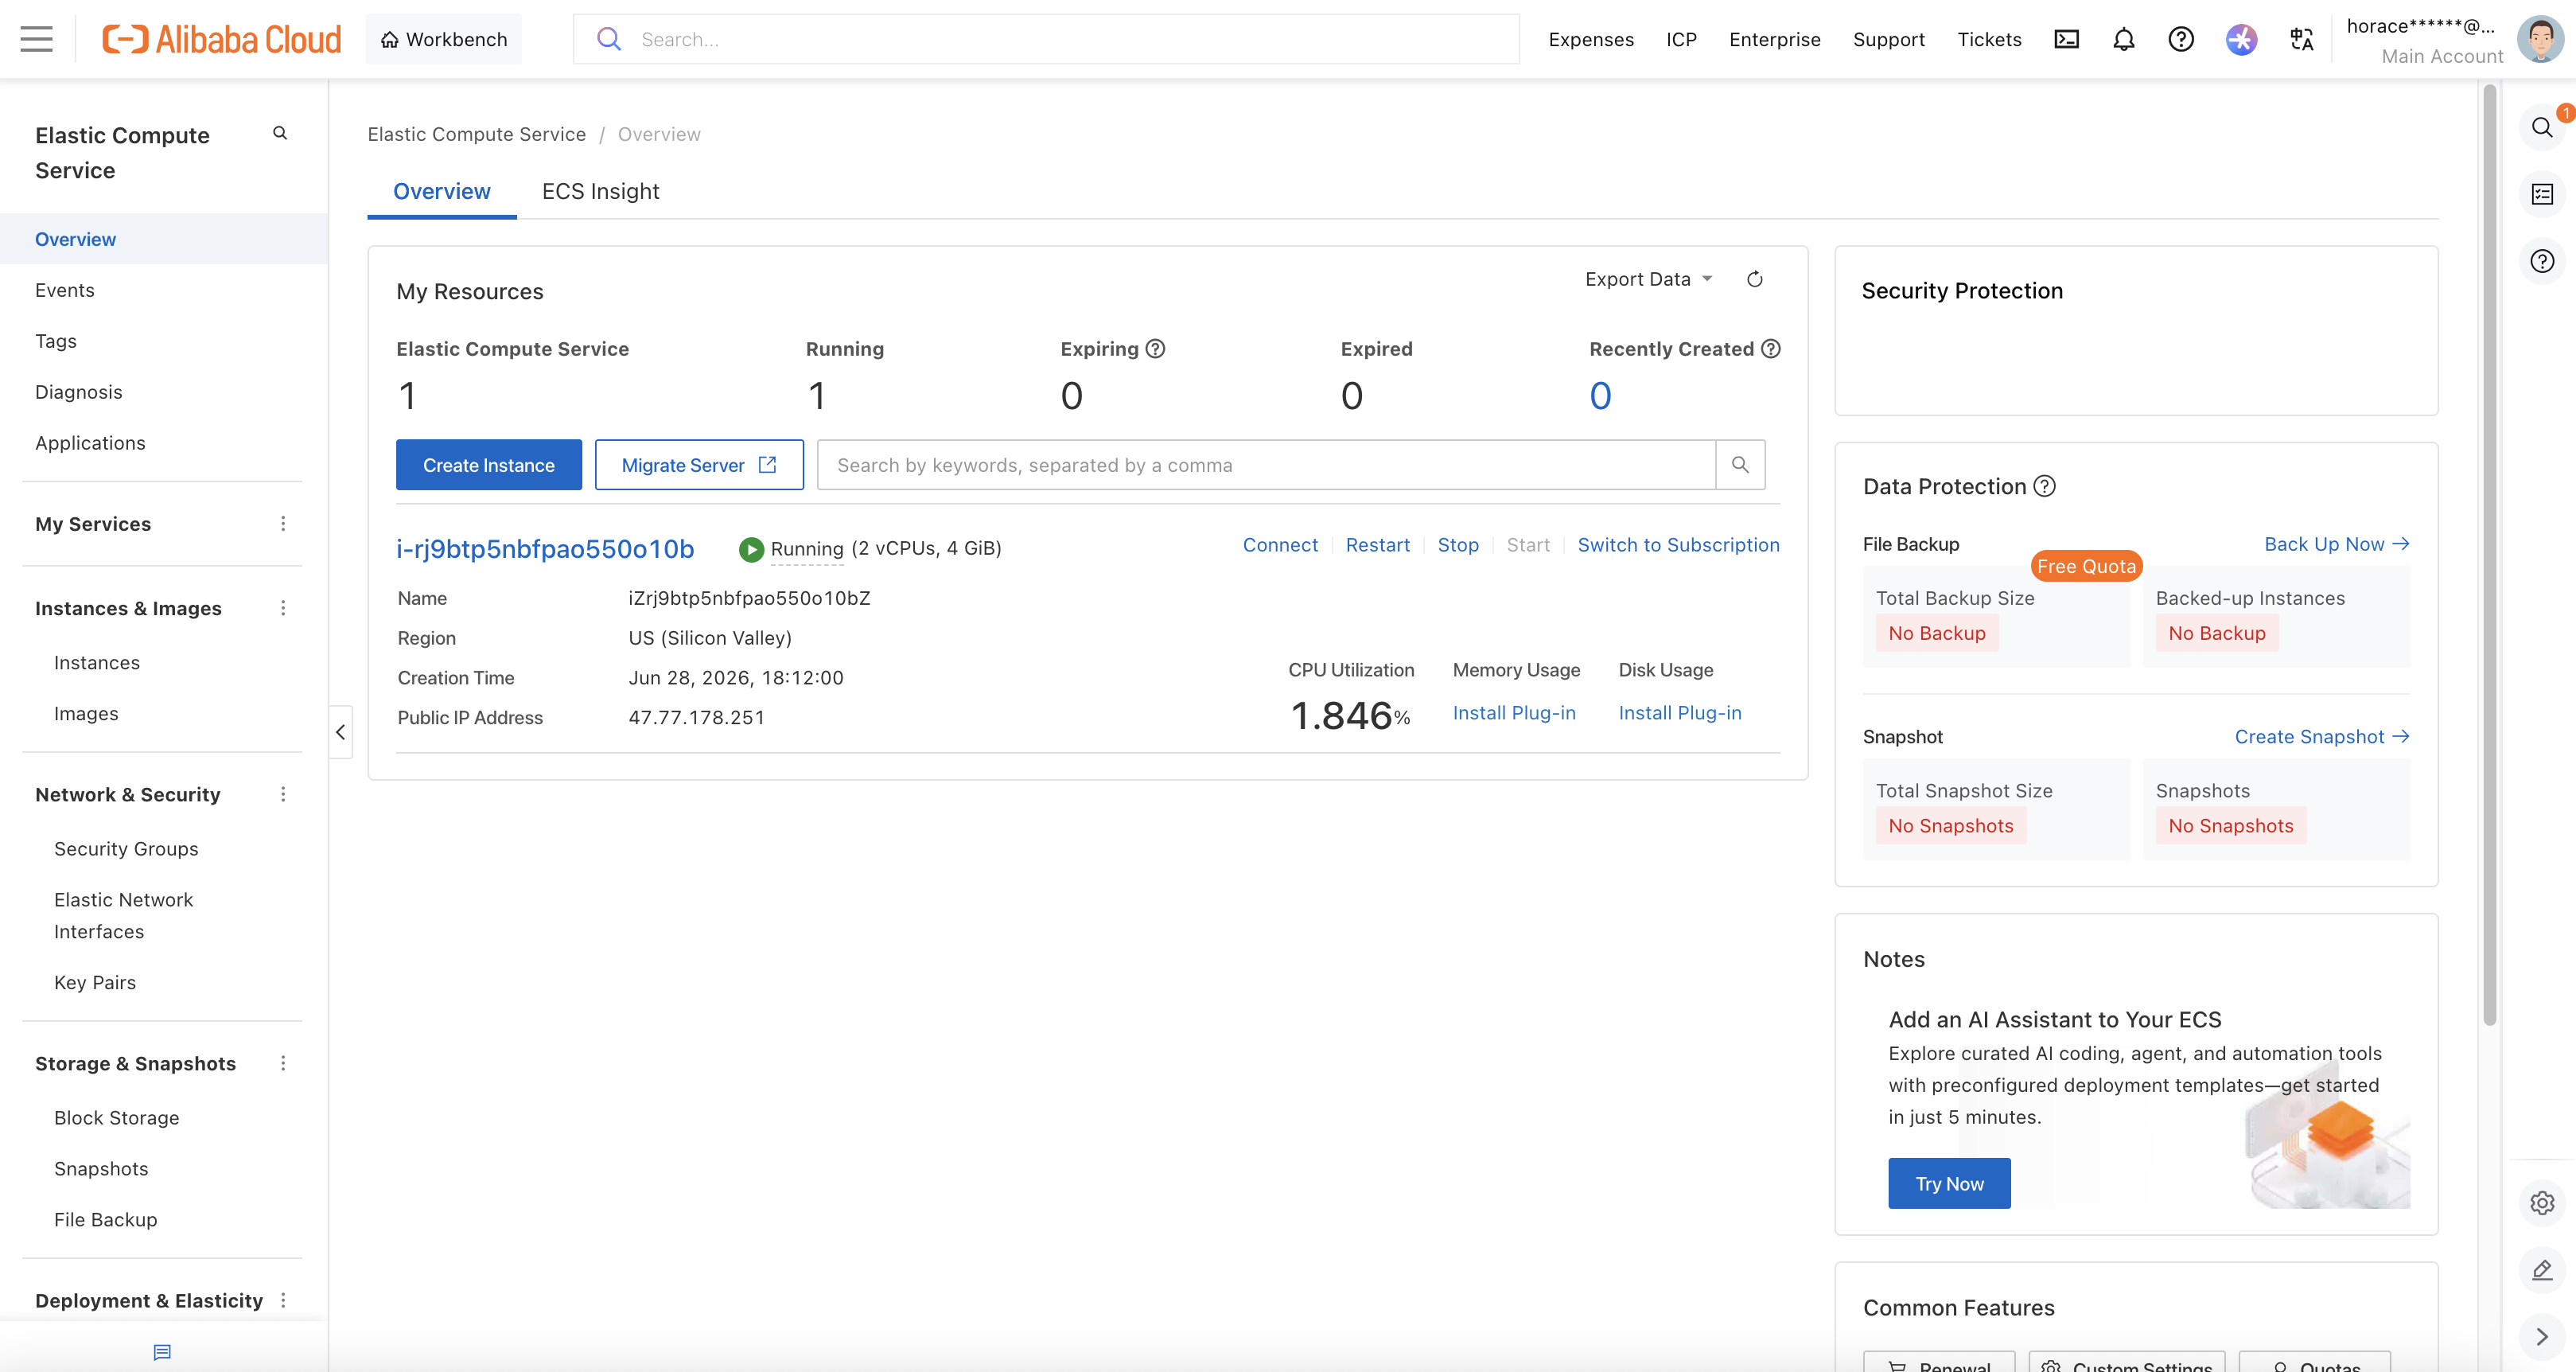
Task: Click Stop for the instance
Action: (x=1457, y=545)
